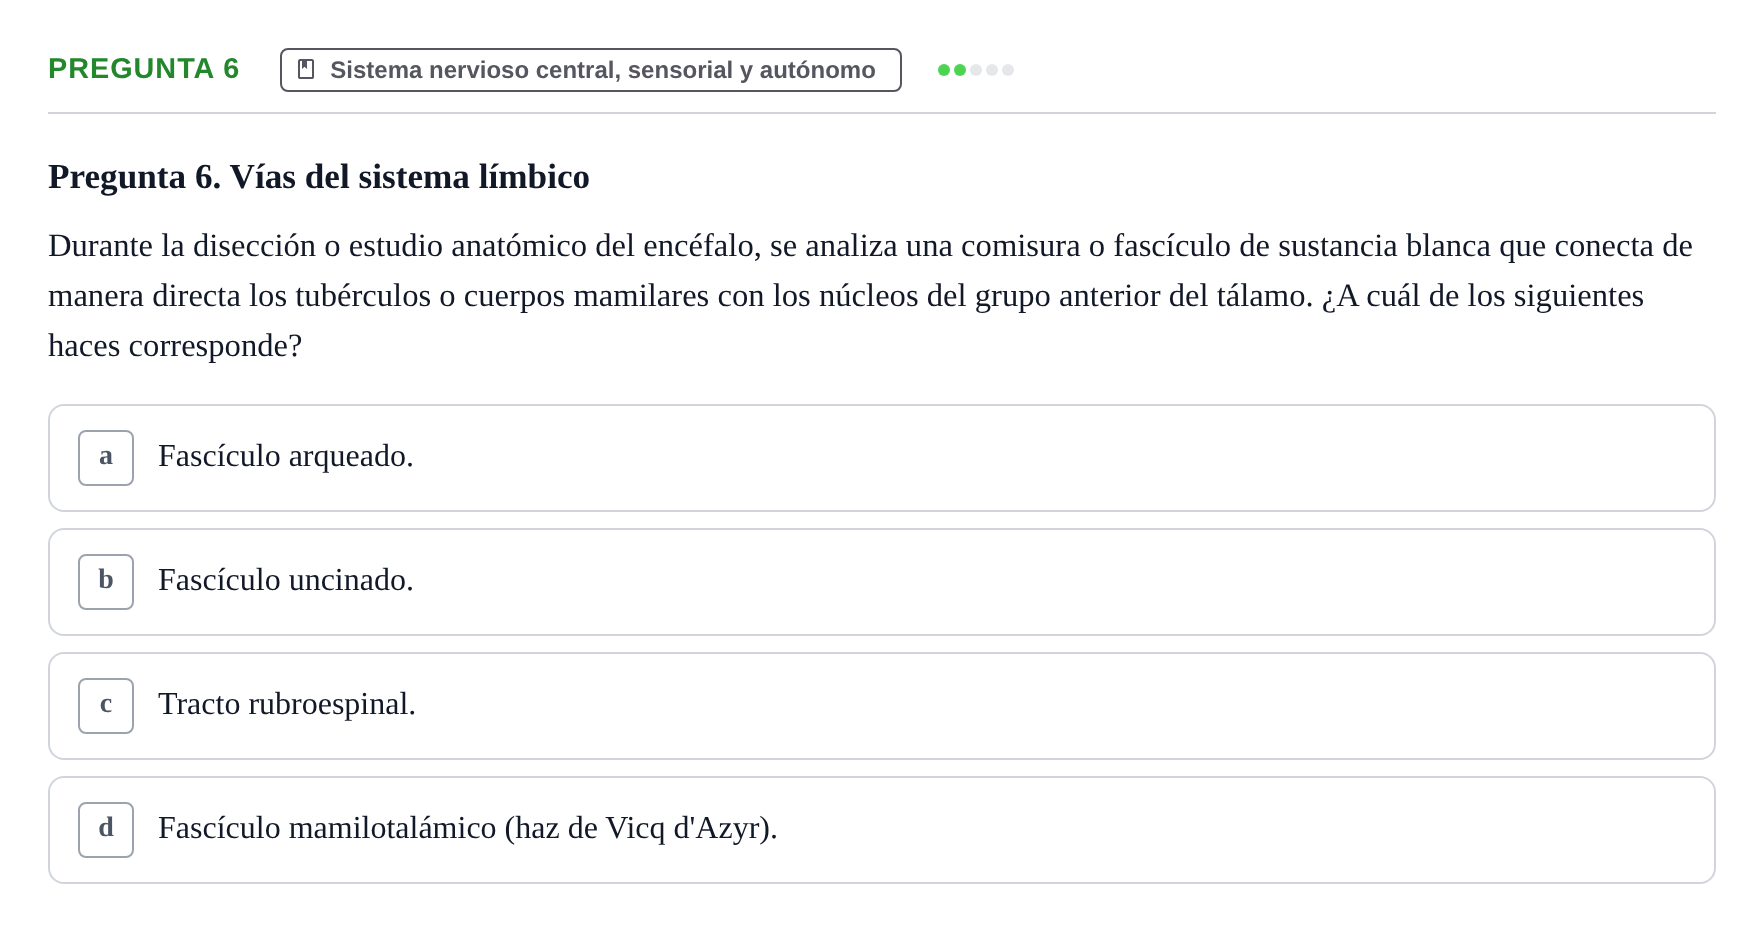The image size is (1764, 932).
Task: Open the Sistema nervioso central topic tag
Action: click(591, 70)
